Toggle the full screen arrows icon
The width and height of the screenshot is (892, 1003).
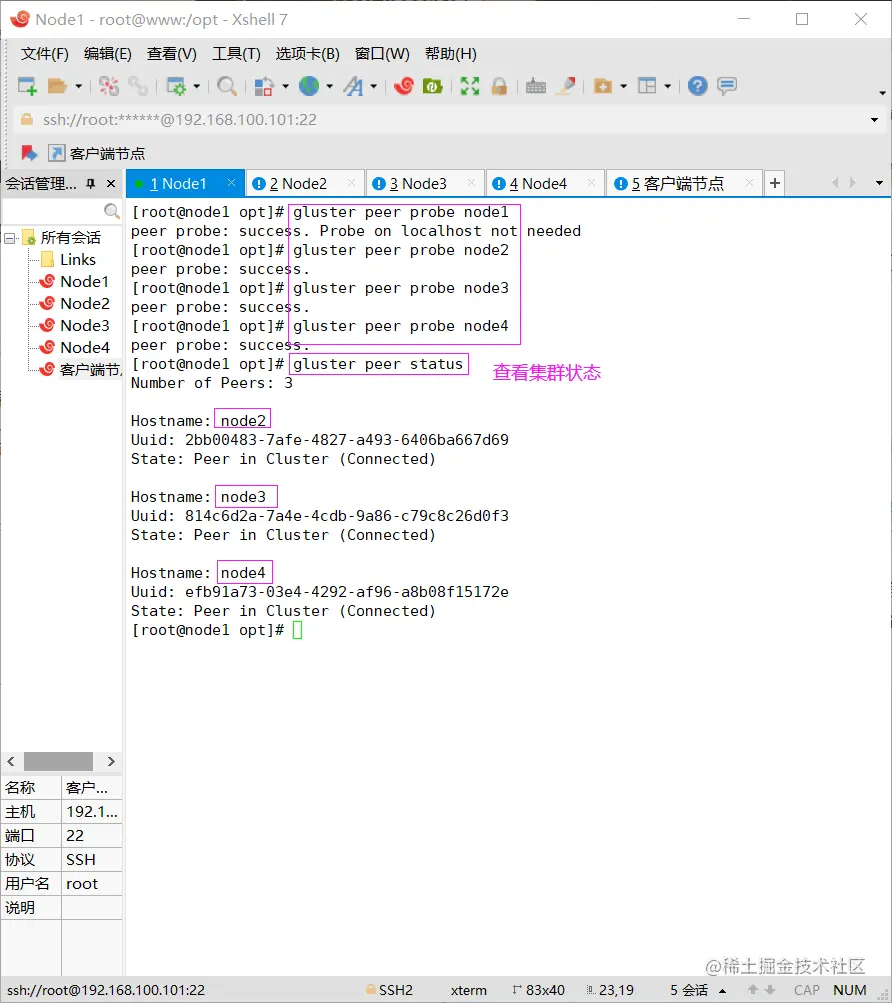[470, 86]
